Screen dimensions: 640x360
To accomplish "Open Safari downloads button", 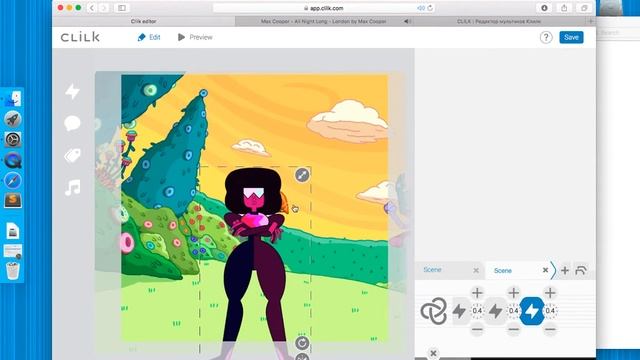I will tap(544, 8).
